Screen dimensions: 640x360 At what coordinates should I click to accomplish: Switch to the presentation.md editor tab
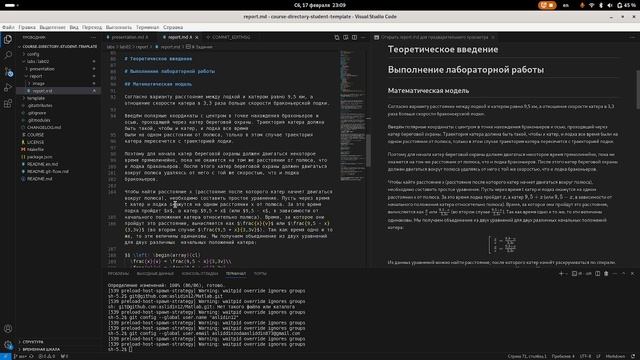(x=129, y=37)
